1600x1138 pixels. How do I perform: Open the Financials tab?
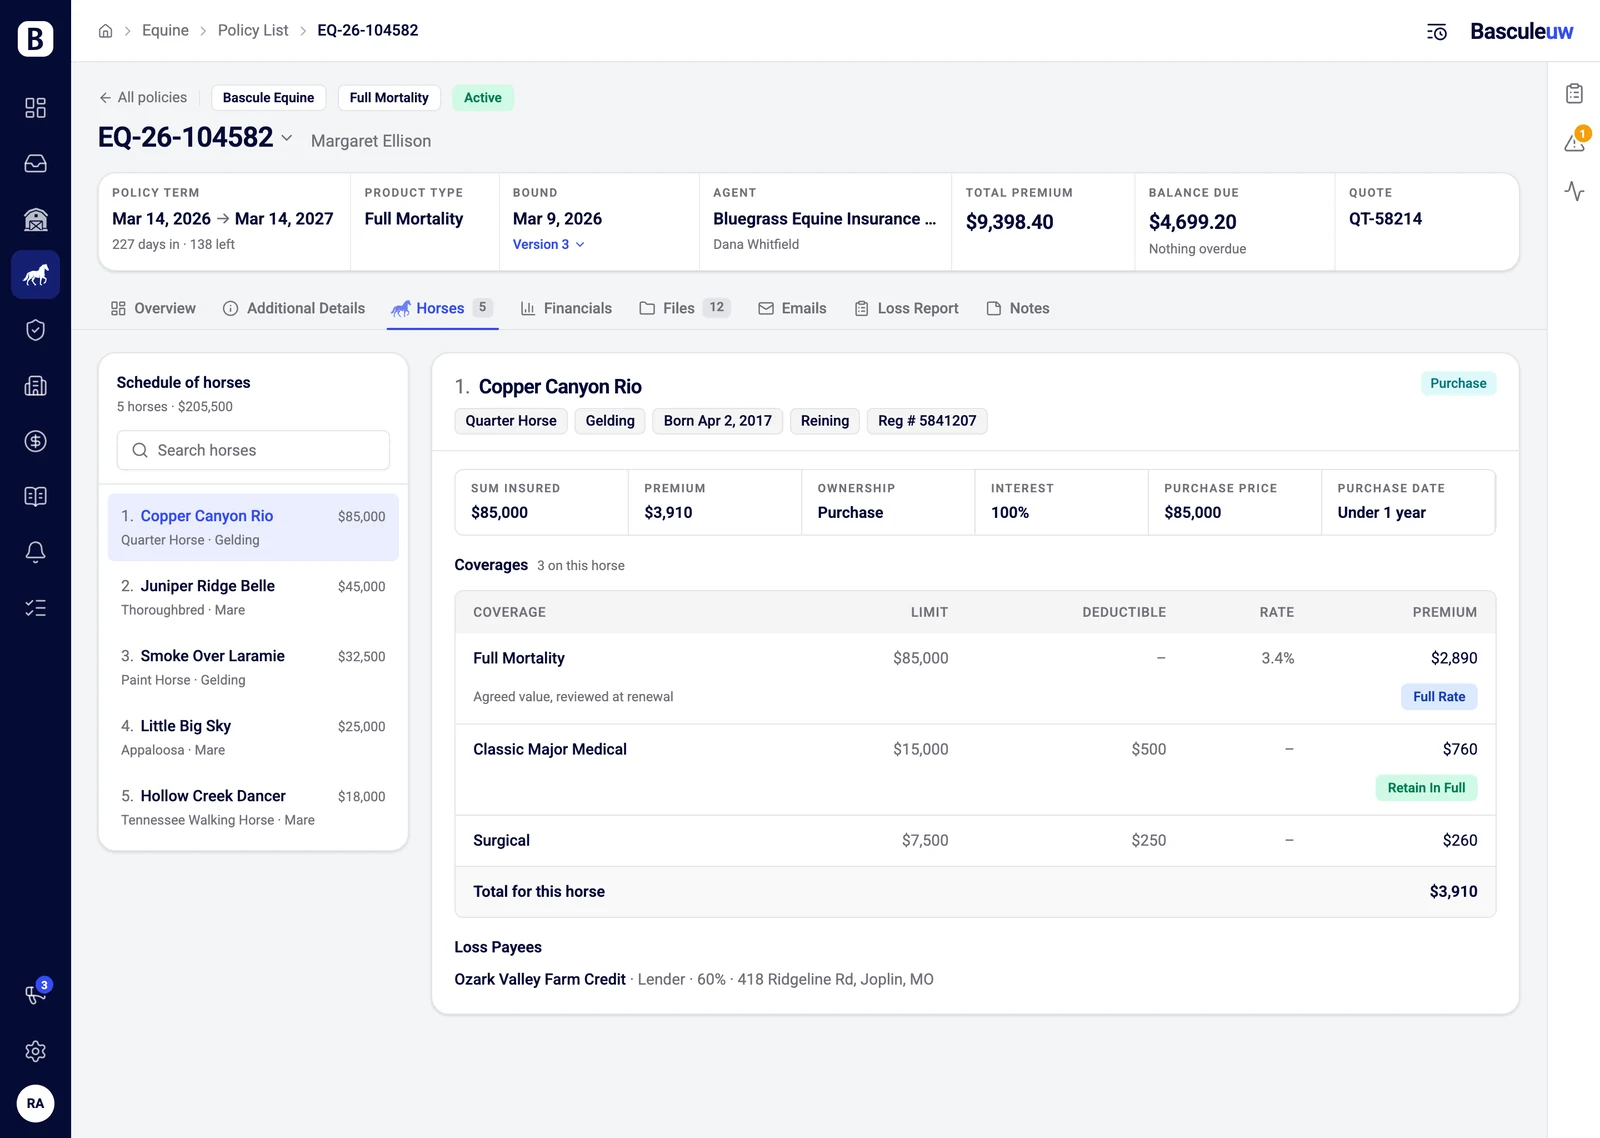(x=566, y=308)
